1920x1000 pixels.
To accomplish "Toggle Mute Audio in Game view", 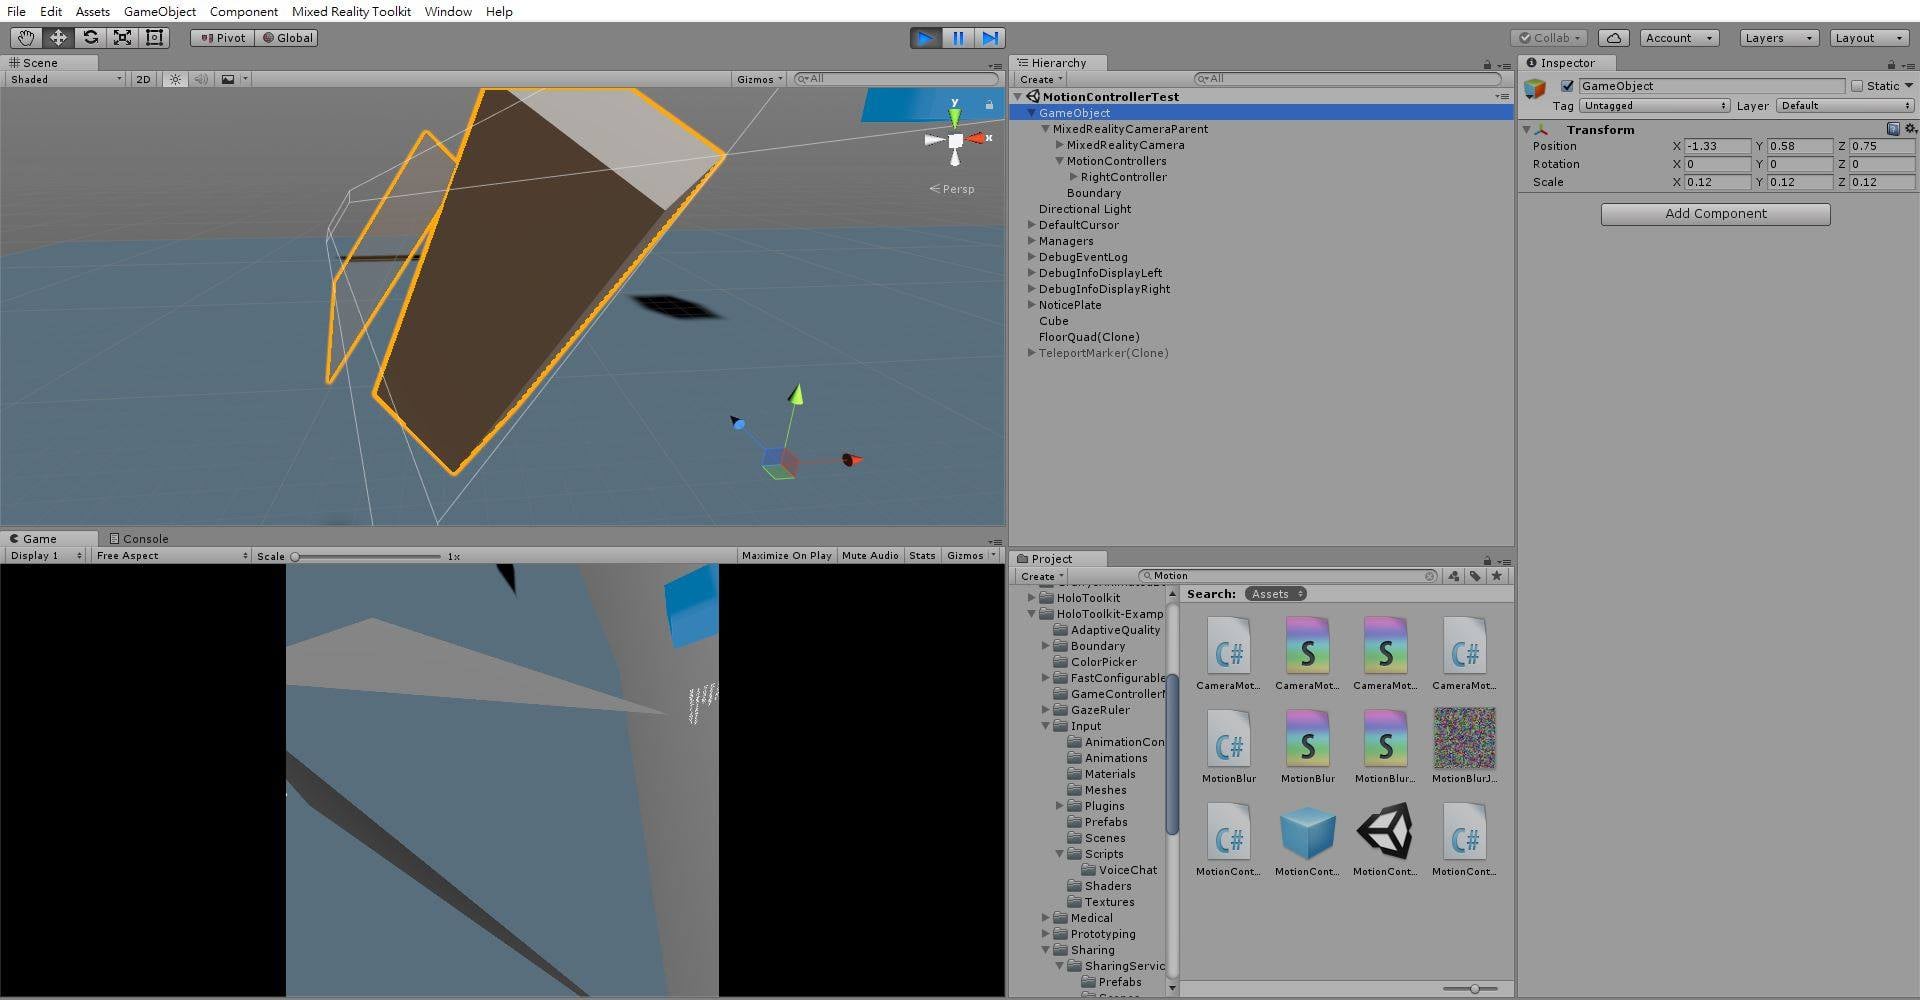I will point(870,556).
